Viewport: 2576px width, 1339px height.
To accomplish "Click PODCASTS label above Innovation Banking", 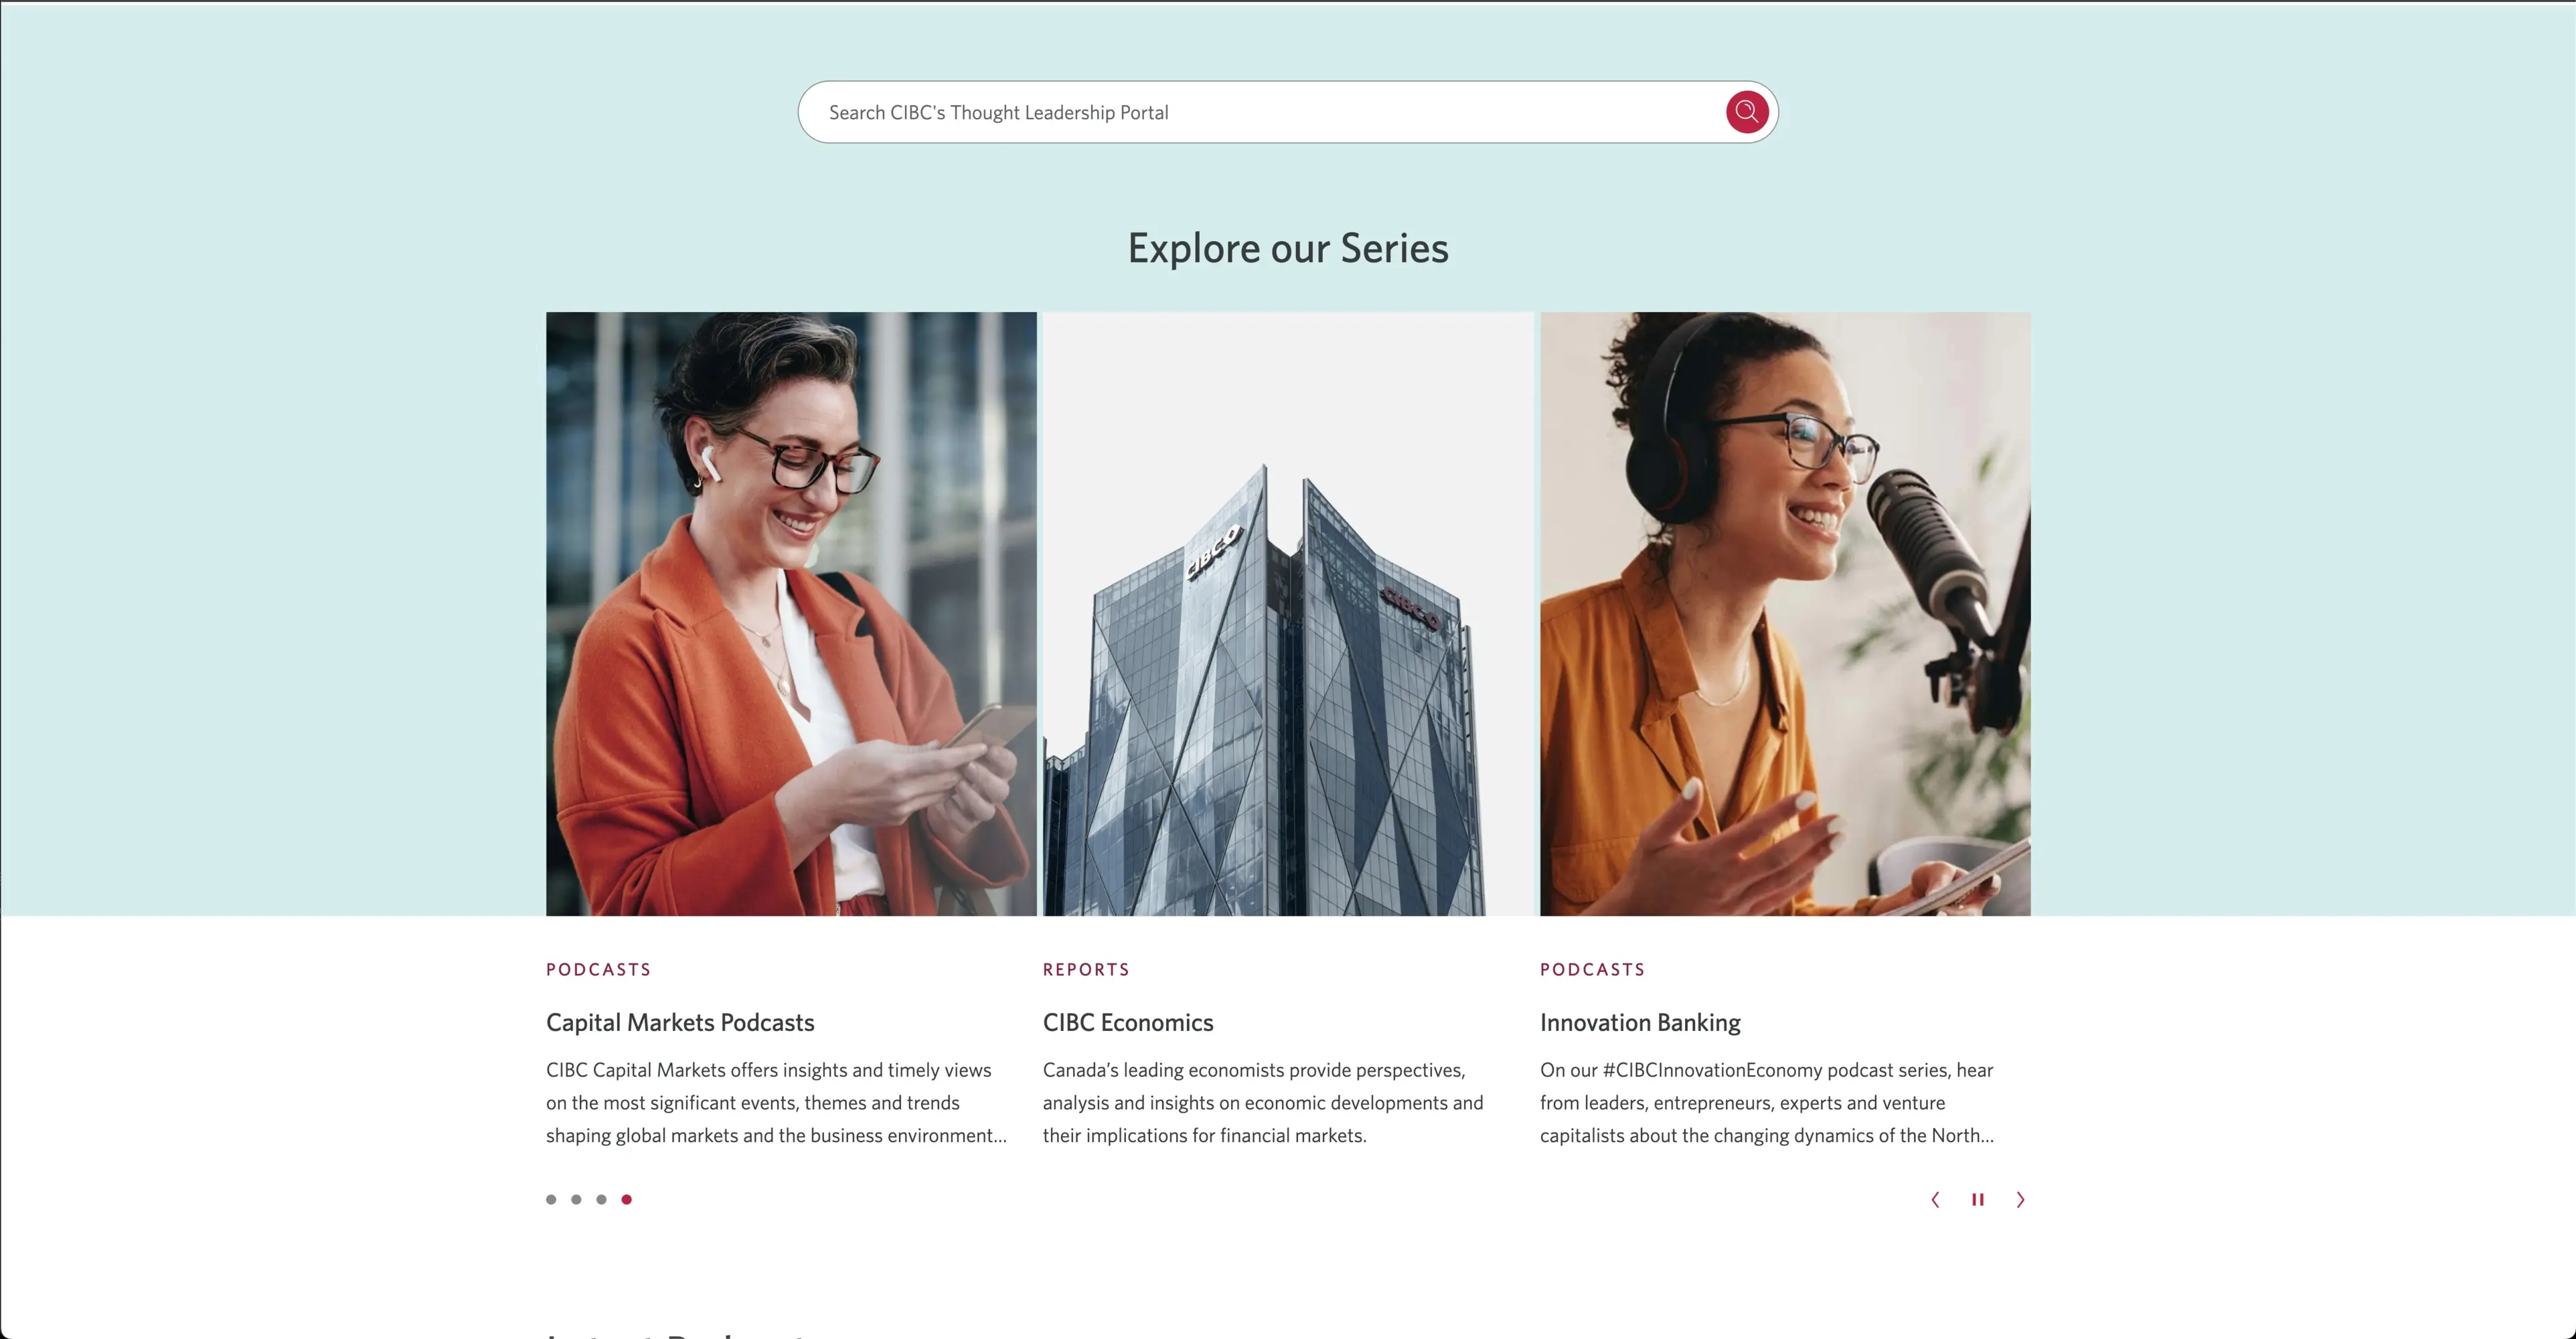I will pyautogui.click(x=1592, y=969).
